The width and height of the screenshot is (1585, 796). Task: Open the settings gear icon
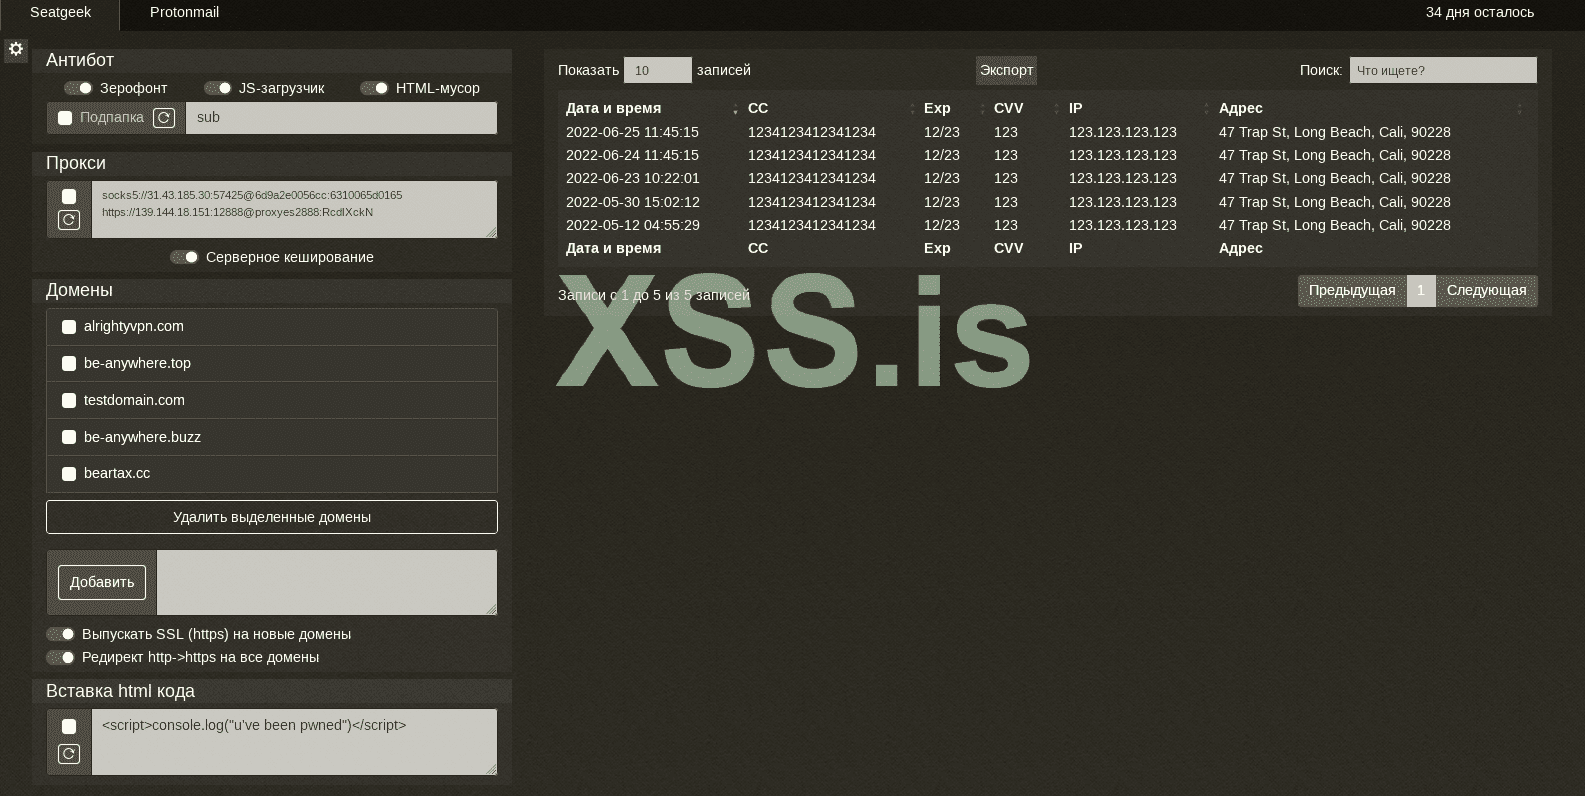click(16, 49)
